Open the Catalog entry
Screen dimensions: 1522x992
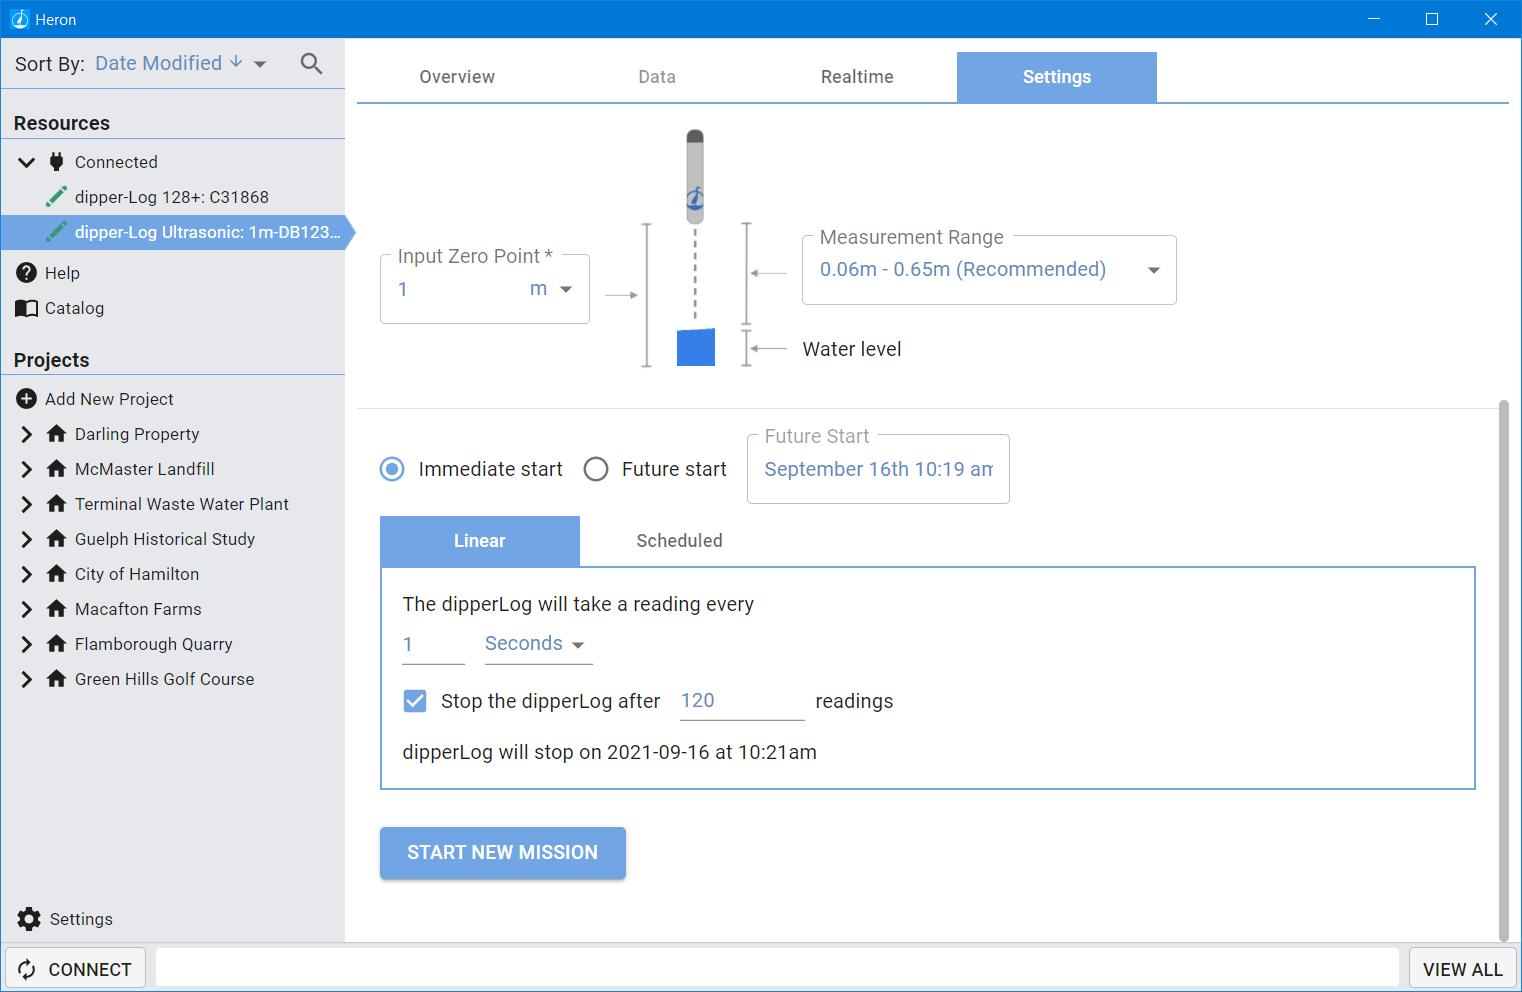[74, 308]
